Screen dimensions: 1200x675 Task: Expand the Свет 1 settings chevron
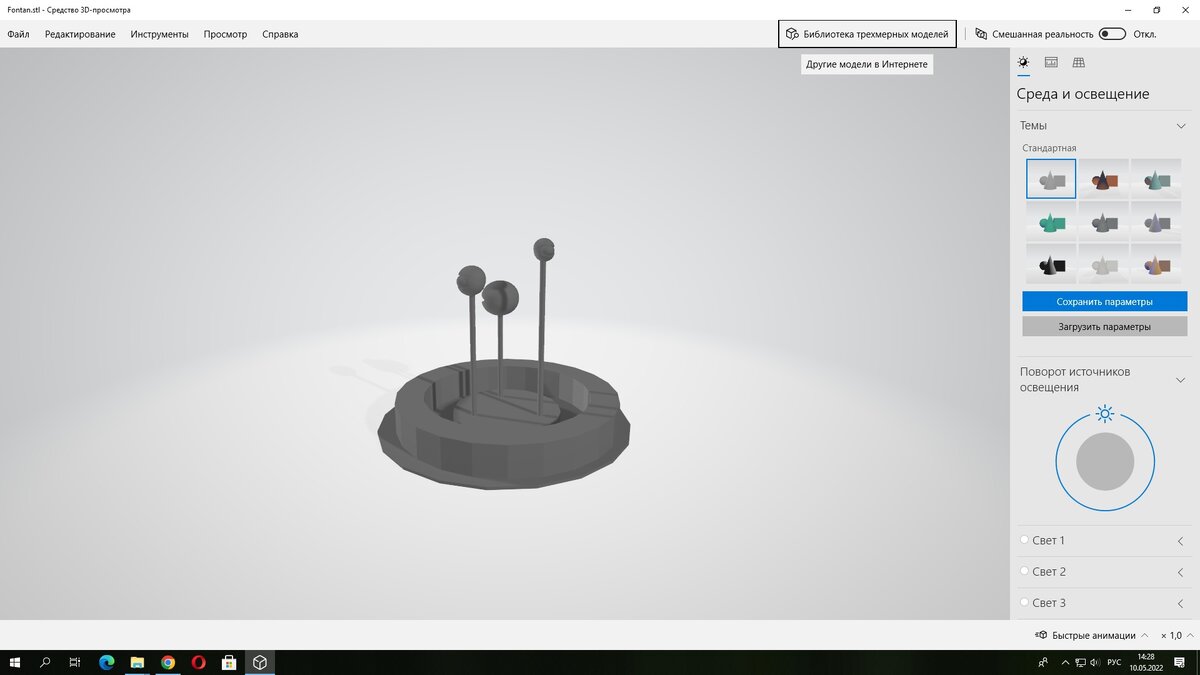pos(1180,541)
